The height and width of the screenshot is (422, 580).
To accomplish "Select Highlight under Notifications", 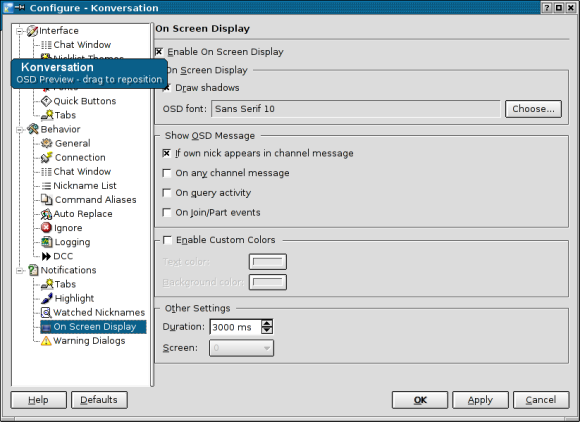I will (74, 298).
